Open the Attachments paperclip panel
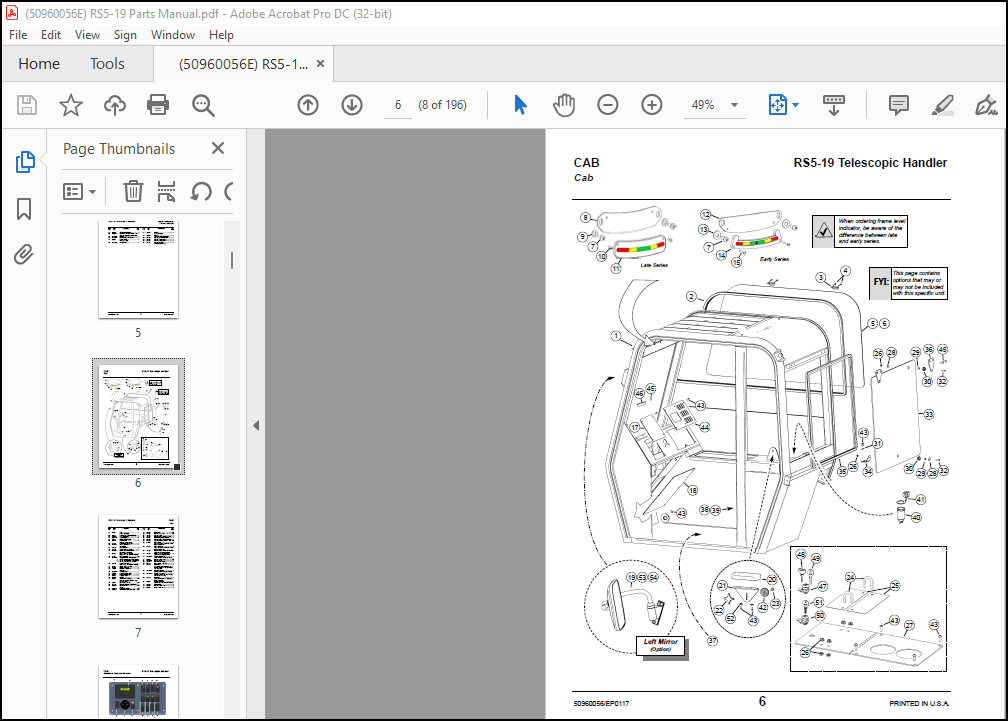Image resolution: width=1008 pixels, height=721 pixels. point(24,254)
